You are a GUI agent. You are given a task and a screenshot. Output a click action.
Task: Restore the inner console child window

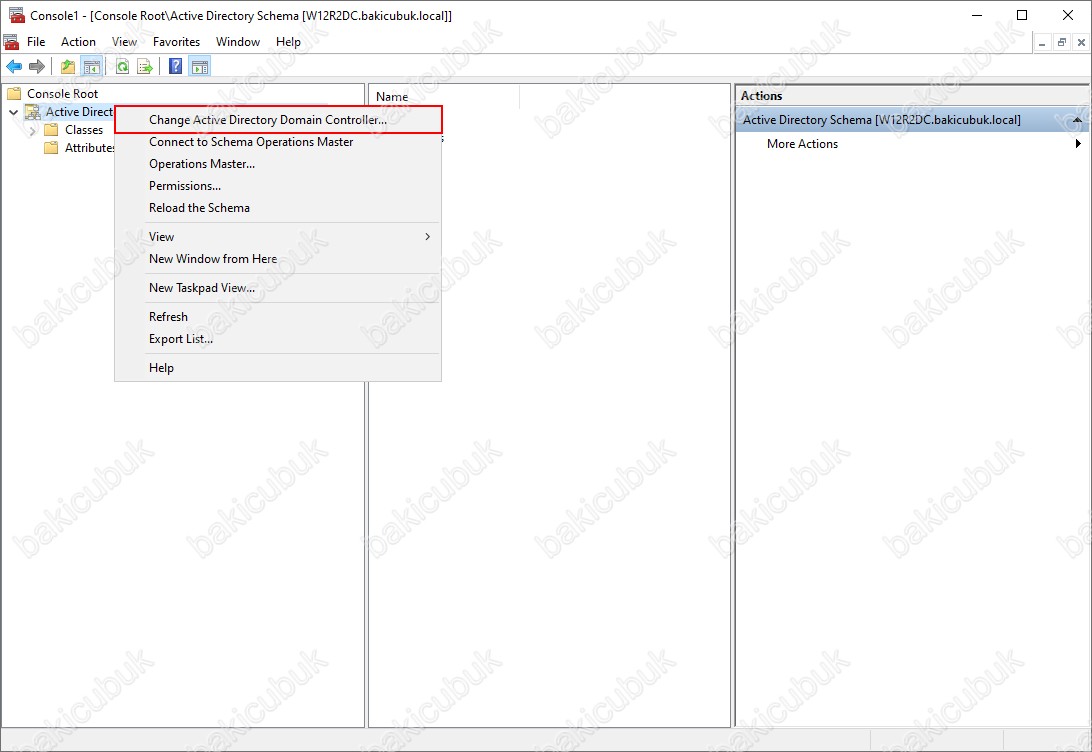pos(1061,42)
